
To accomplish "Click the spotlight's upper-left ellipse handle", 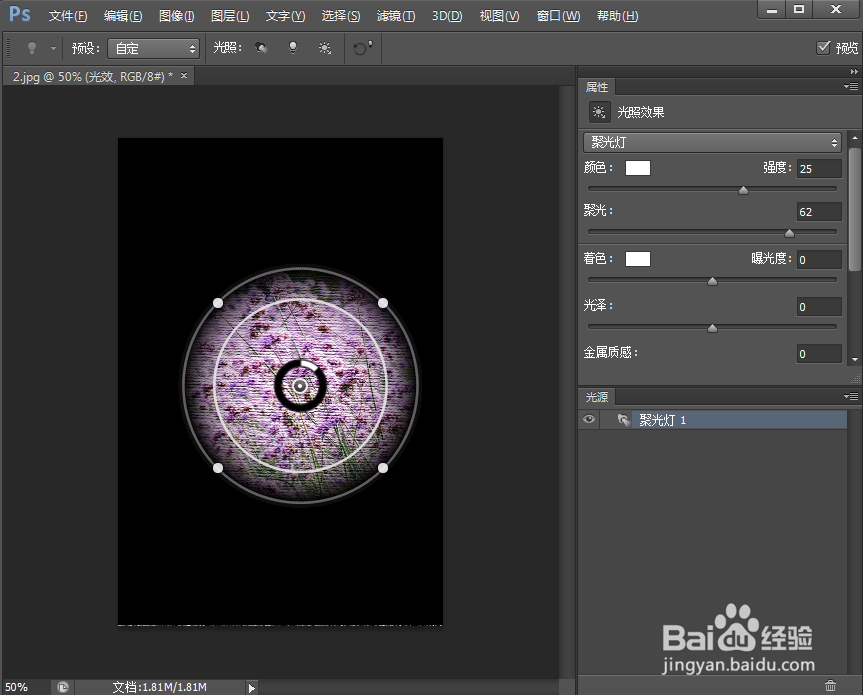I will point(218,303).
